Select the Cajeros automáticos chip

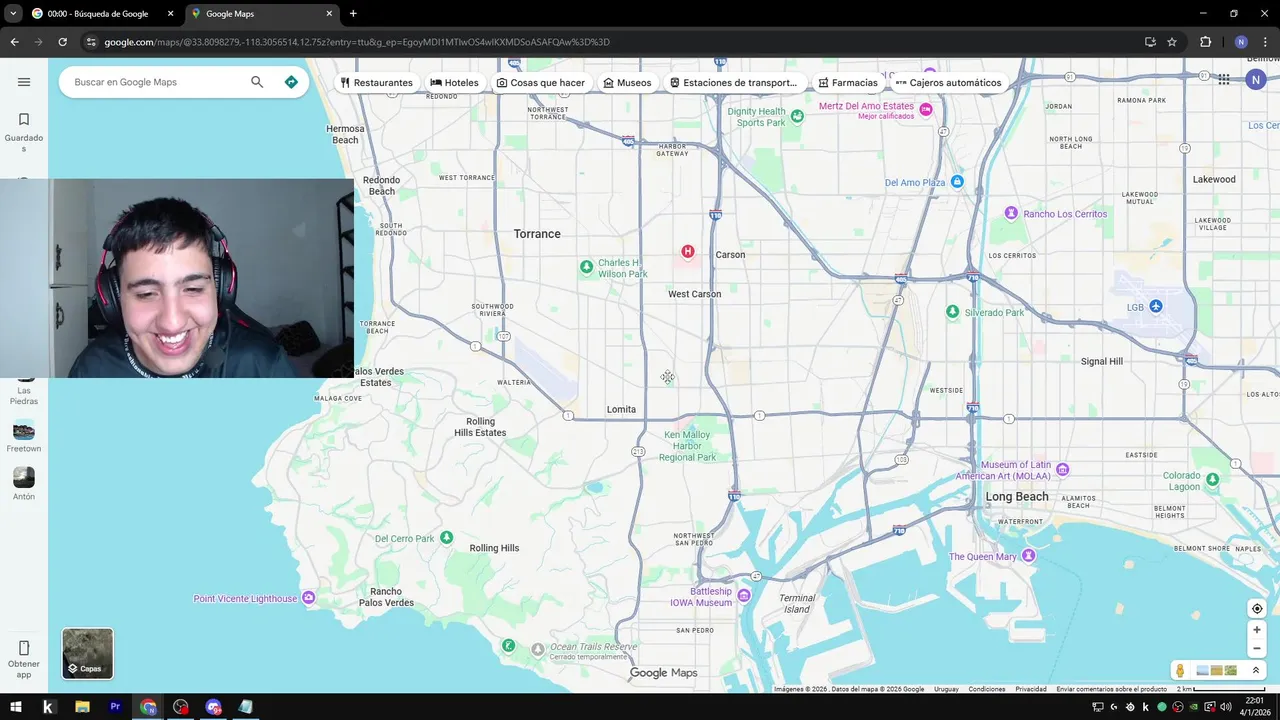point(948,83)
